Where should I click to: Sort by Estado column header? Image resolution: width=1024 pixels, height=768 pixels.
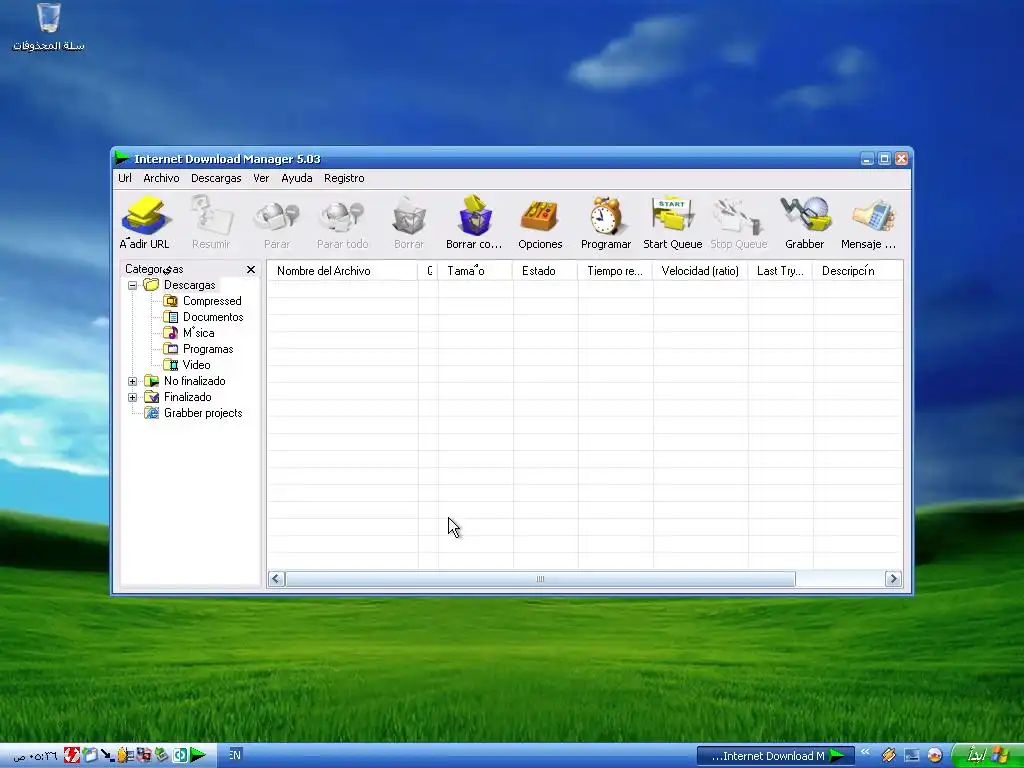(x=545, y=271)
